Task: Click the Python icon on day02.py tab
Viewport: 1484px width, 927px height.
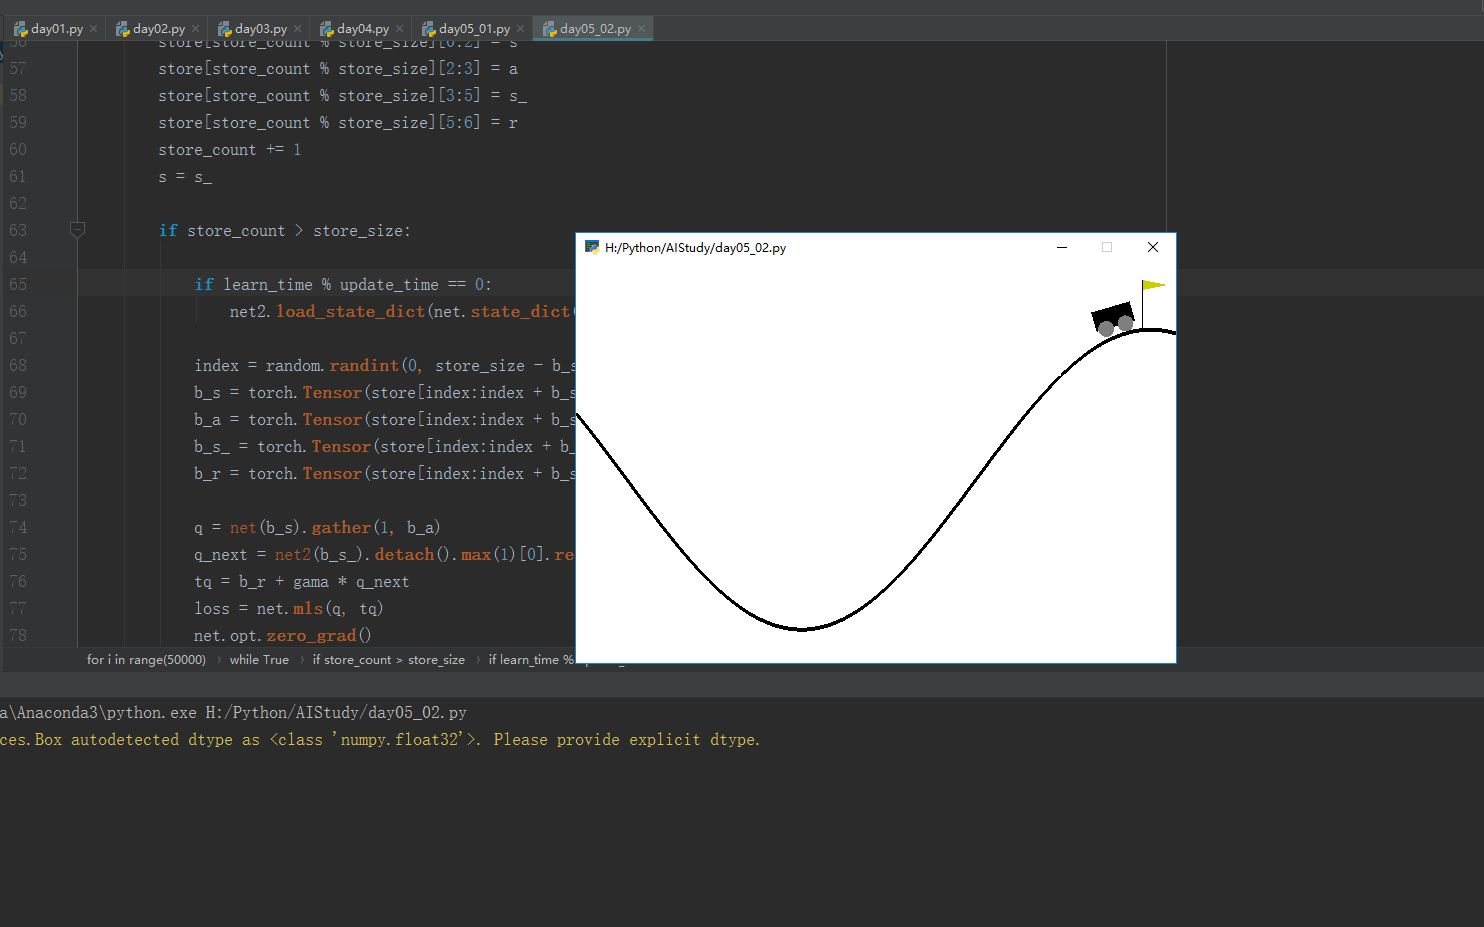Action: tap(122, 27)
